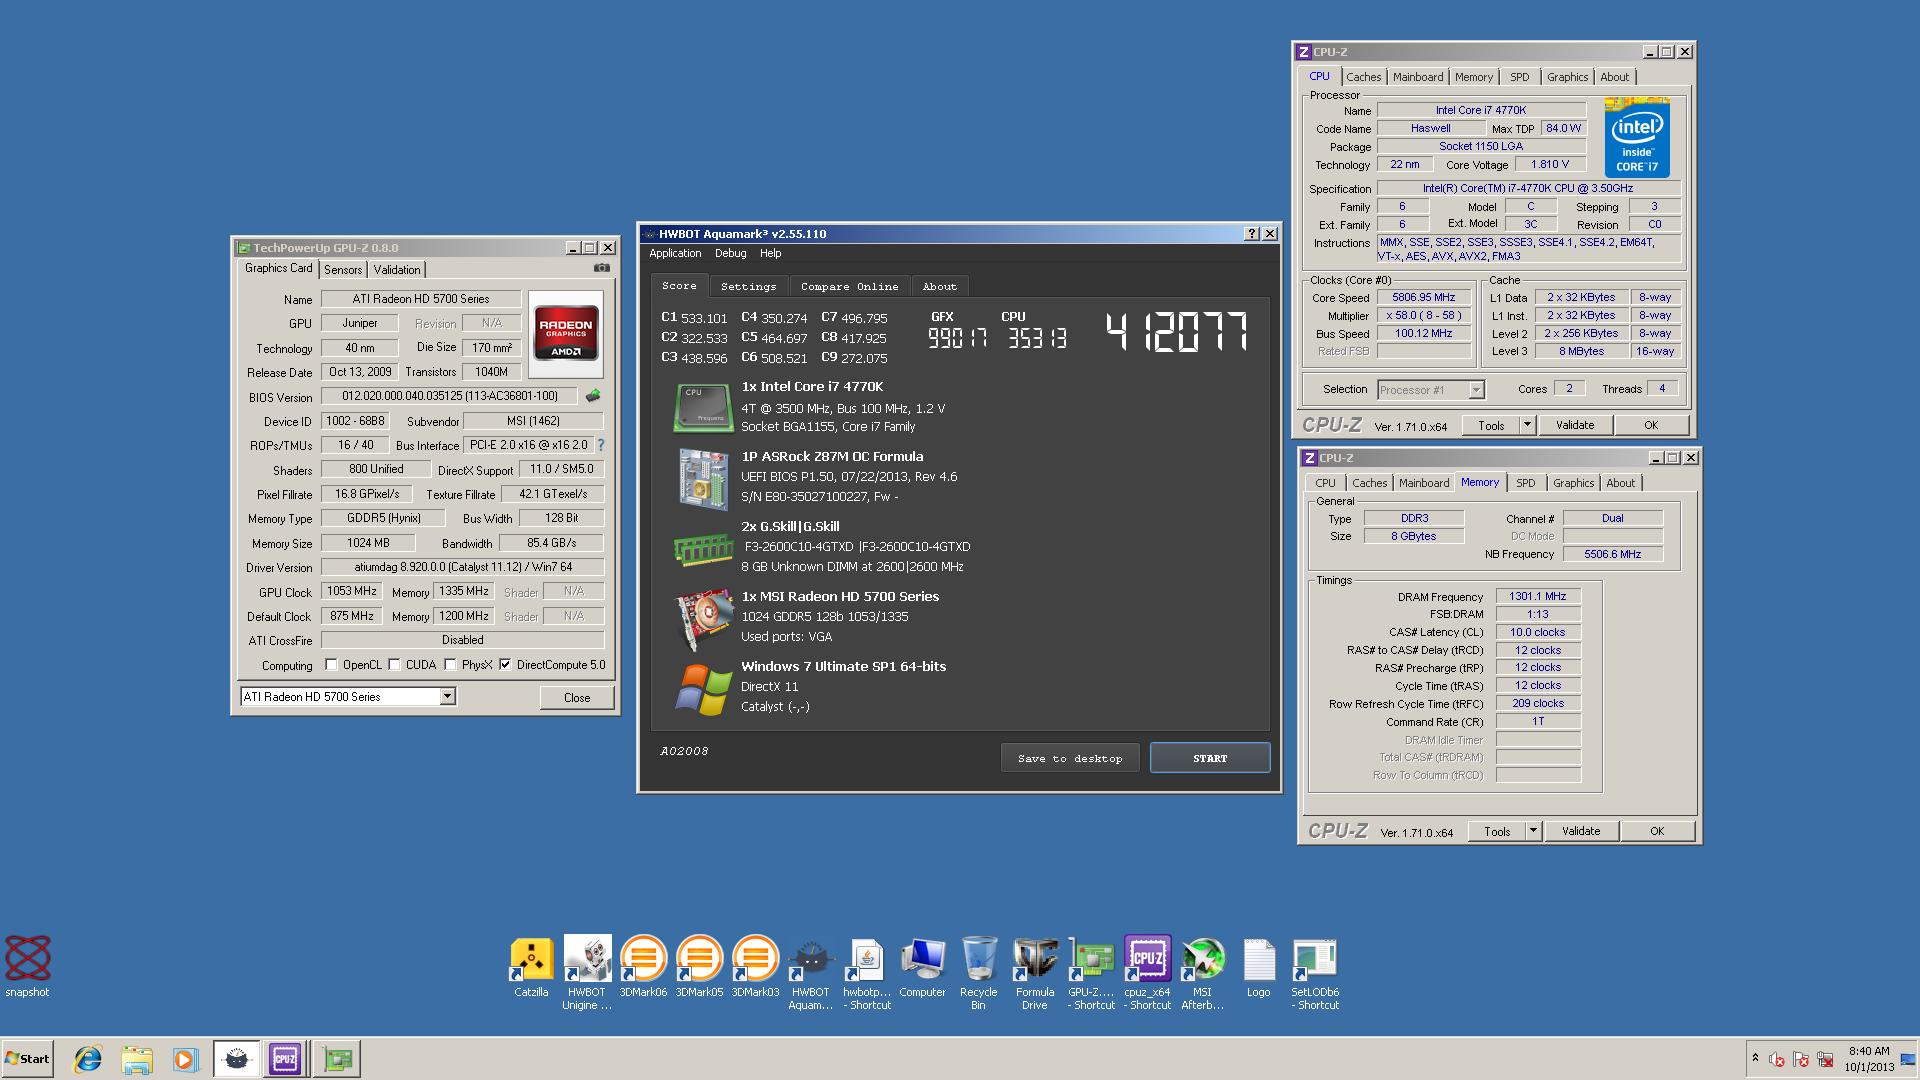Open the Start menu
The image size is (1920, 1080).
click(27, 1059)
